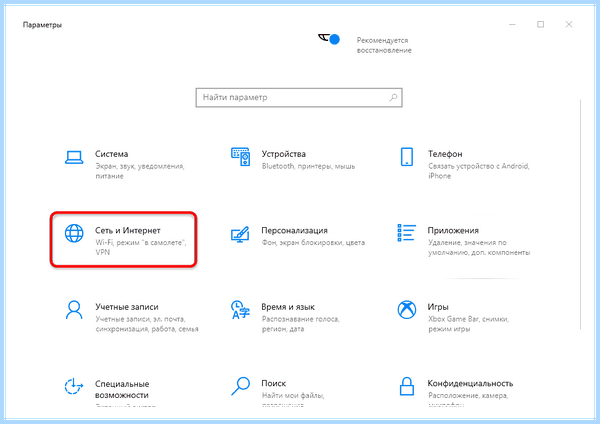Close the Параметры window
This screenshot has height=424, width=600.
pos(569,24)
